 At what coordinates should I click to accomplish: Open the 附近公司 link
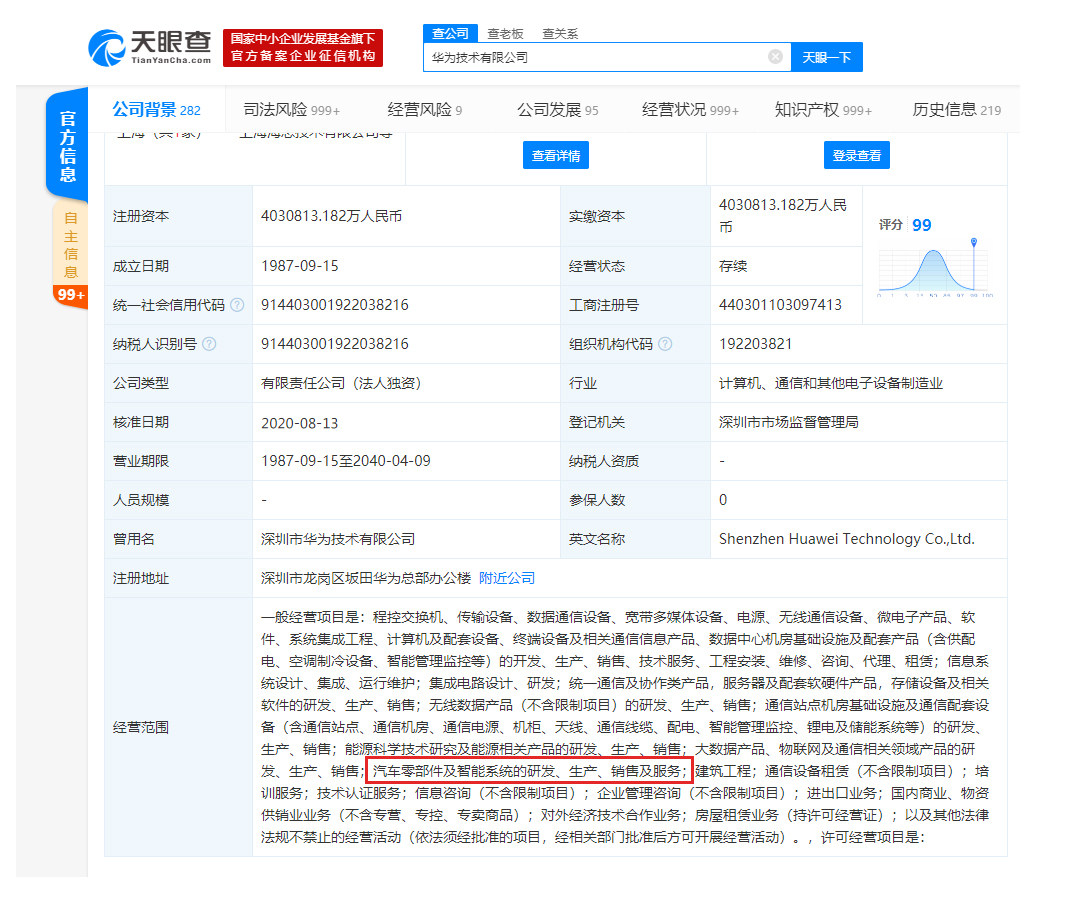pyautogui.click(x=507, y=578)
